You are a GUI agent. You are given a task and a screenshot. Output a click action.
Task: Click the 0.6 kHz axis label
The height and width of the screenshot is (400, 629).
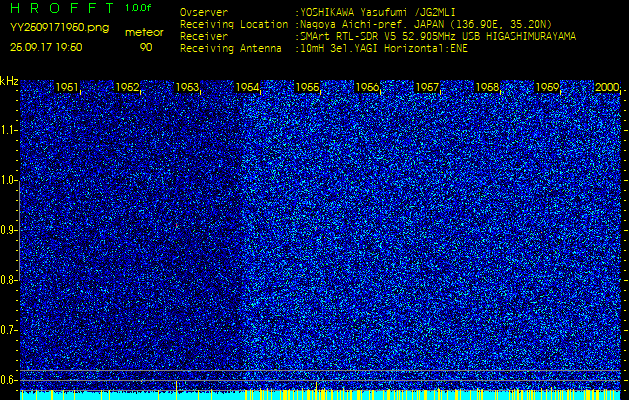(x=7, y=380)
